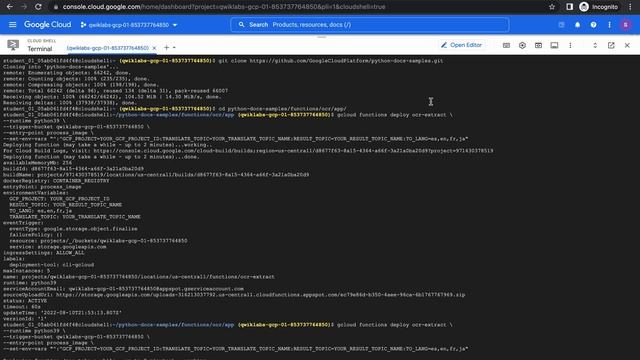This screenshot has height=360, width=640.
Task: Open Cloud Shell in a new window
Action: tap(611, 45)
